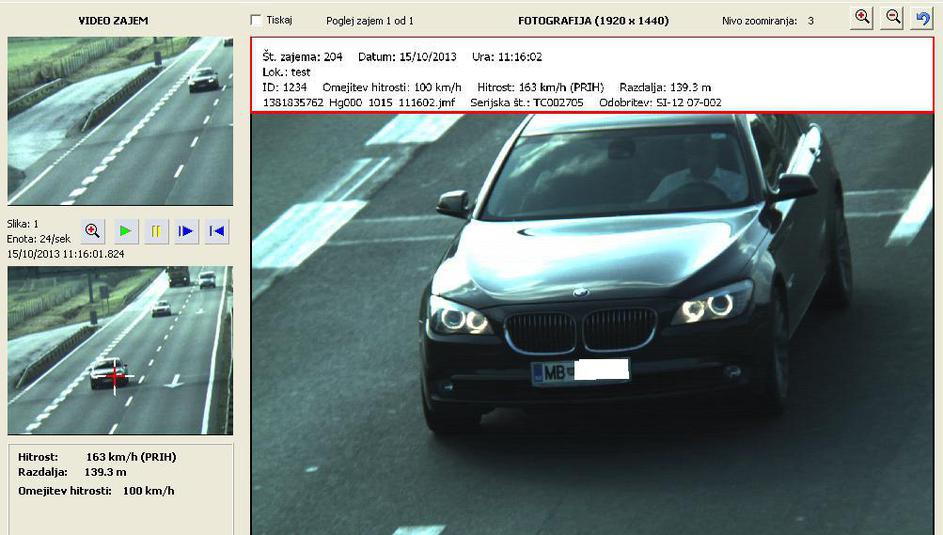
Task: Click the video zoom magnifier icon
Action: 93,231
